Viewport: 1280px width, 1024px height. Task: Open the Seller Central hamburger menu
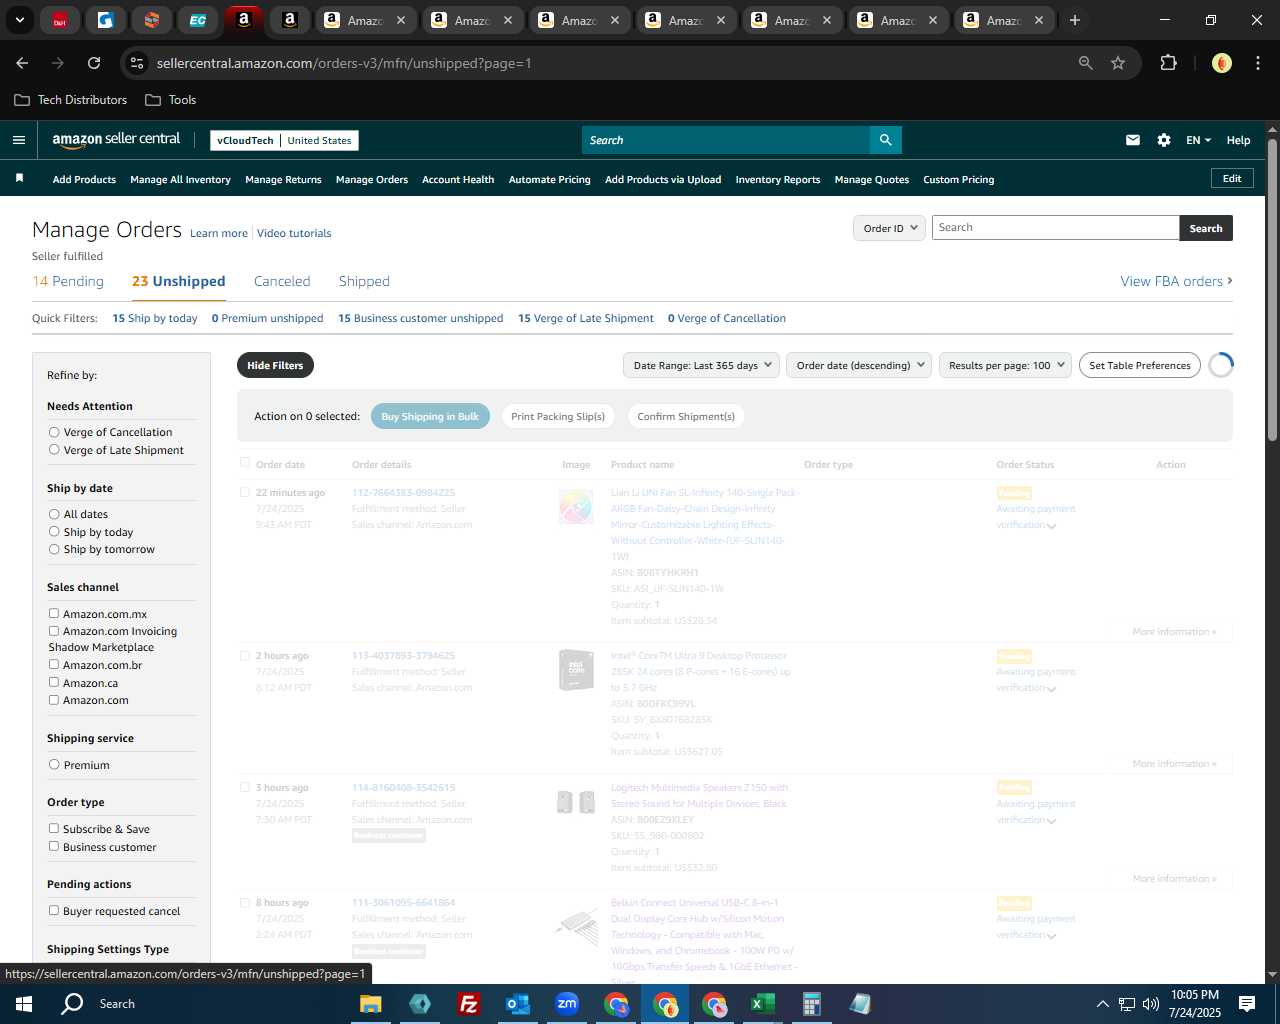pyautogui.click(x=19, y=140)
